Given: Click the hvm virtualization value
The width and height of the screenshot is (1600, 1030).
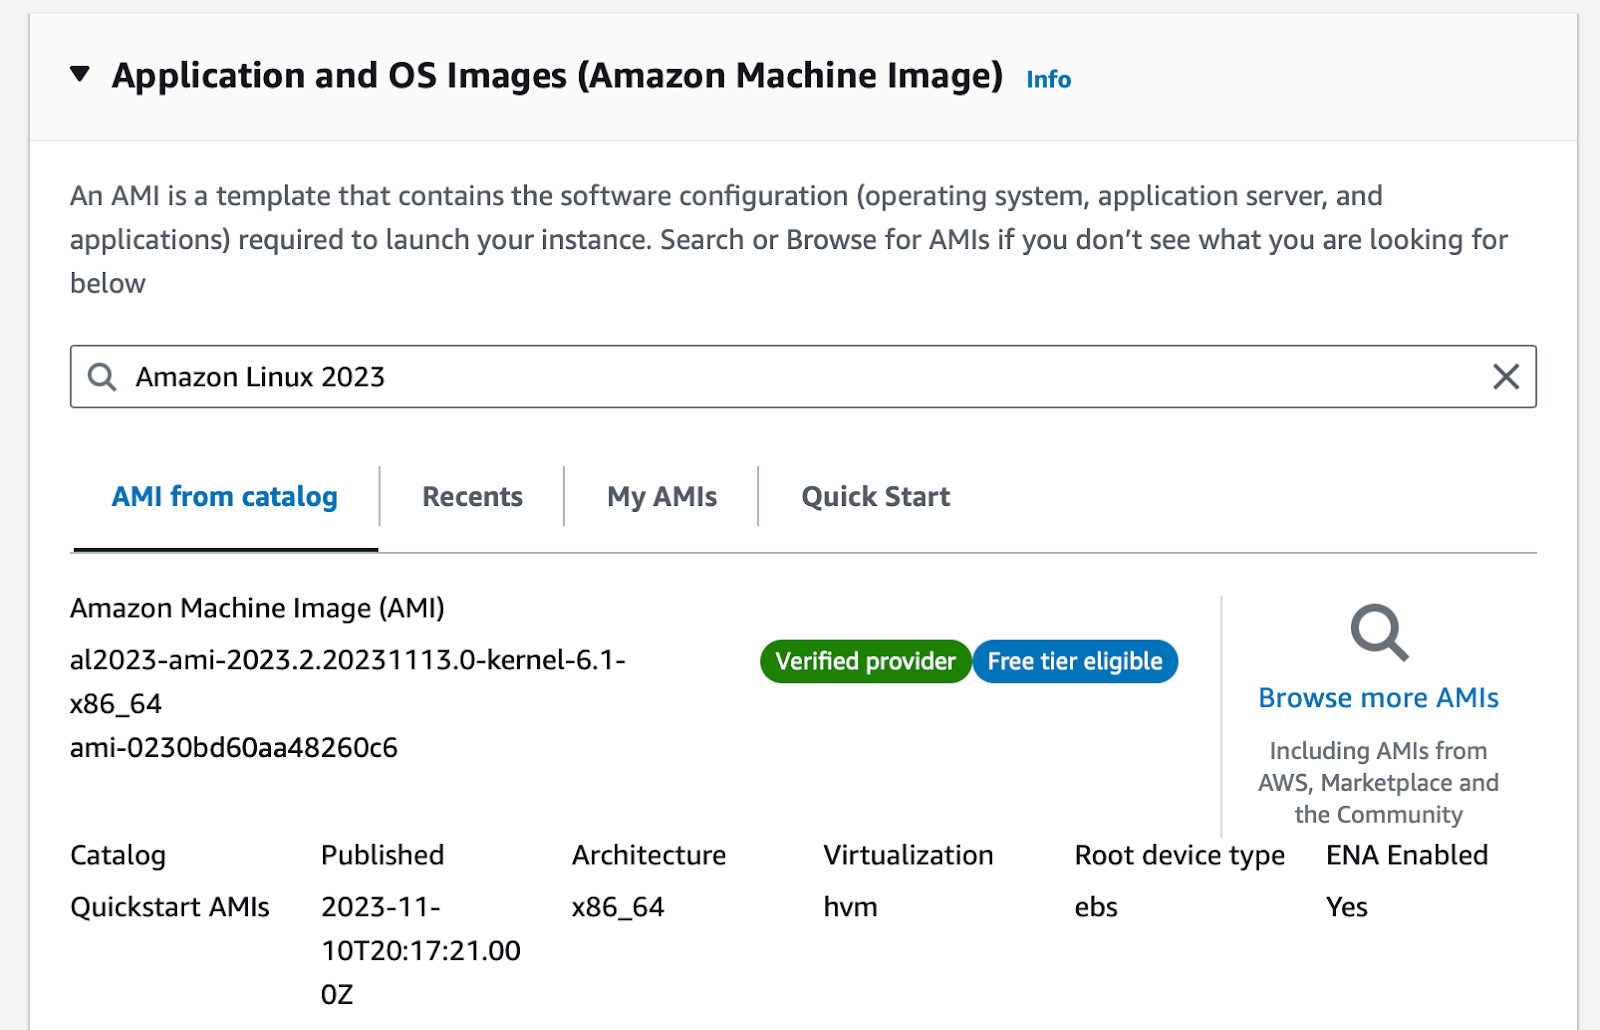Looking at the screenshot, I should [850, 907].
